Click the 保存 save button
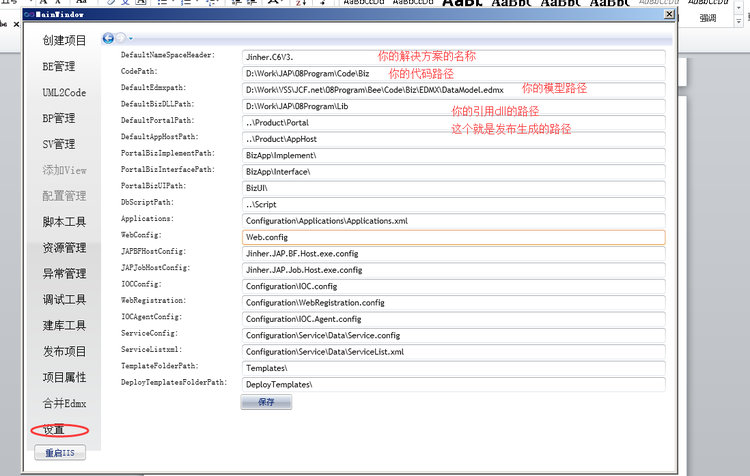Screen dimensions: 750x476 tap(266, 402)
